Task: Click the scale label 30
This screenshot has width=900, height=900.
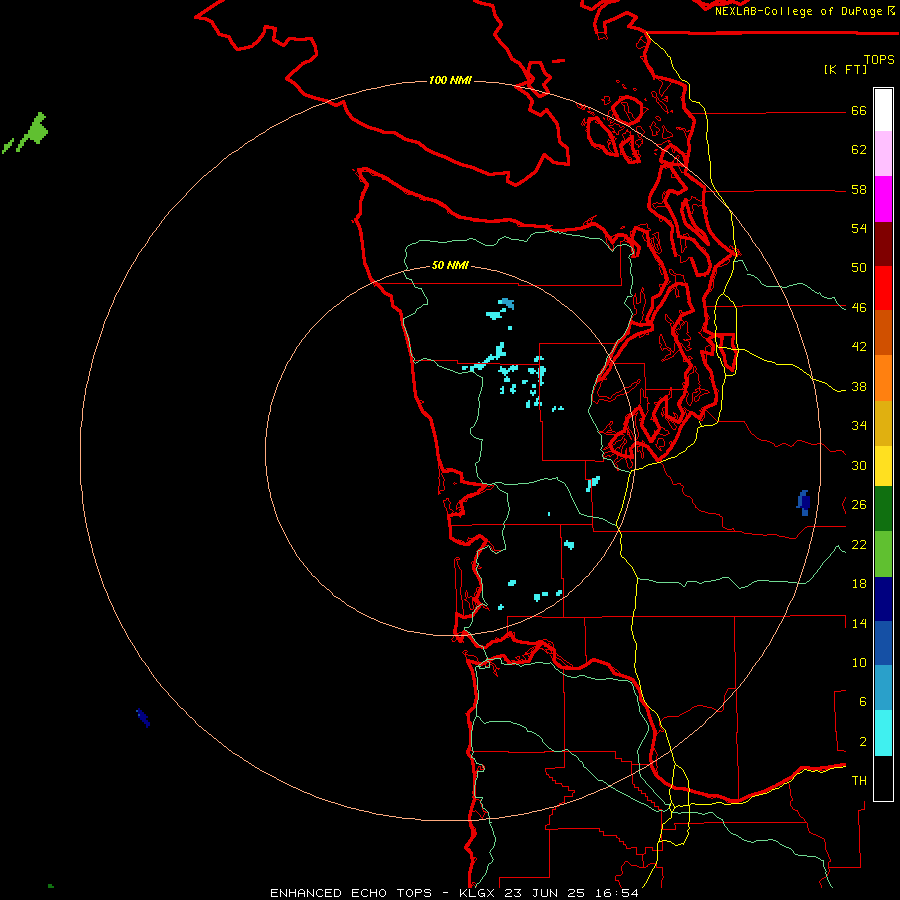Action: click(859, 465)
